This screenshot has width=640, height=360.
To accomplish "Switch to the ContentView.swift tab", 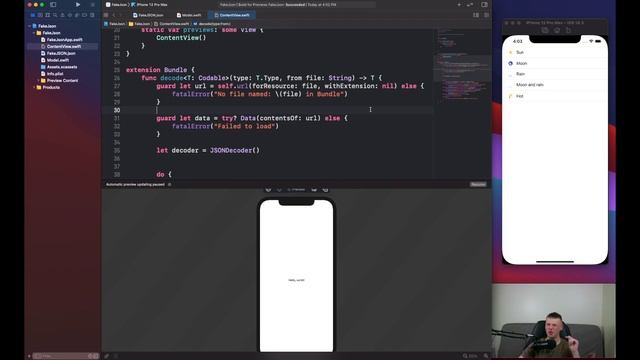I will point(232,15).
